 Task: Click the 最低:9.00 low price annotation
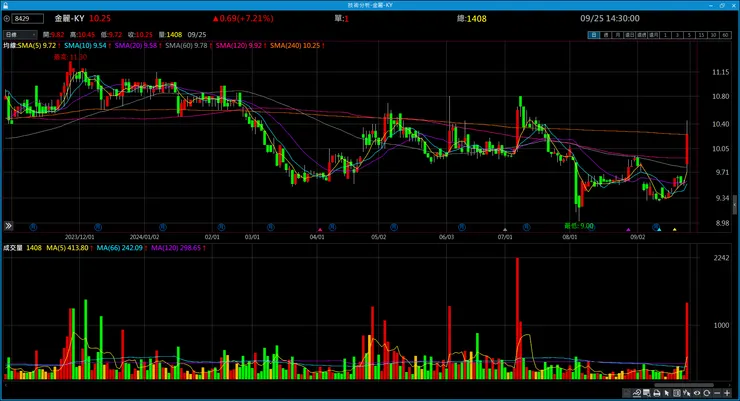[x=579, y=226]
